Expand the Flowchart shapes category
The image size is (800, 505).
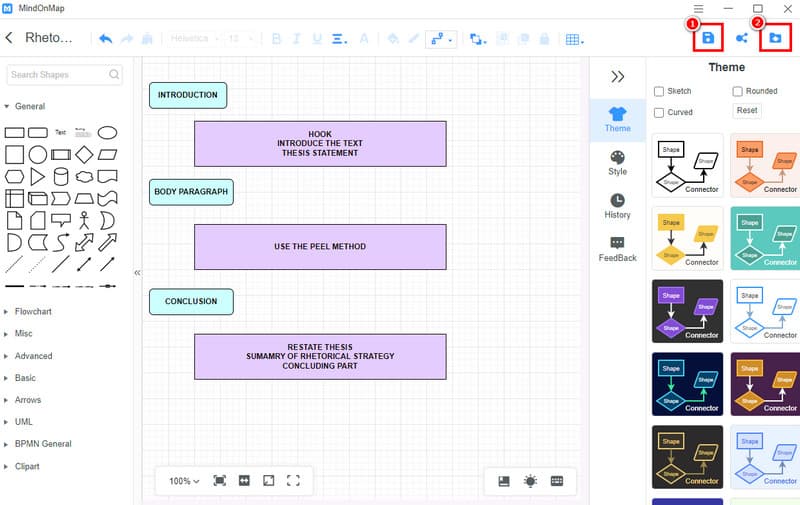(33, 312)
